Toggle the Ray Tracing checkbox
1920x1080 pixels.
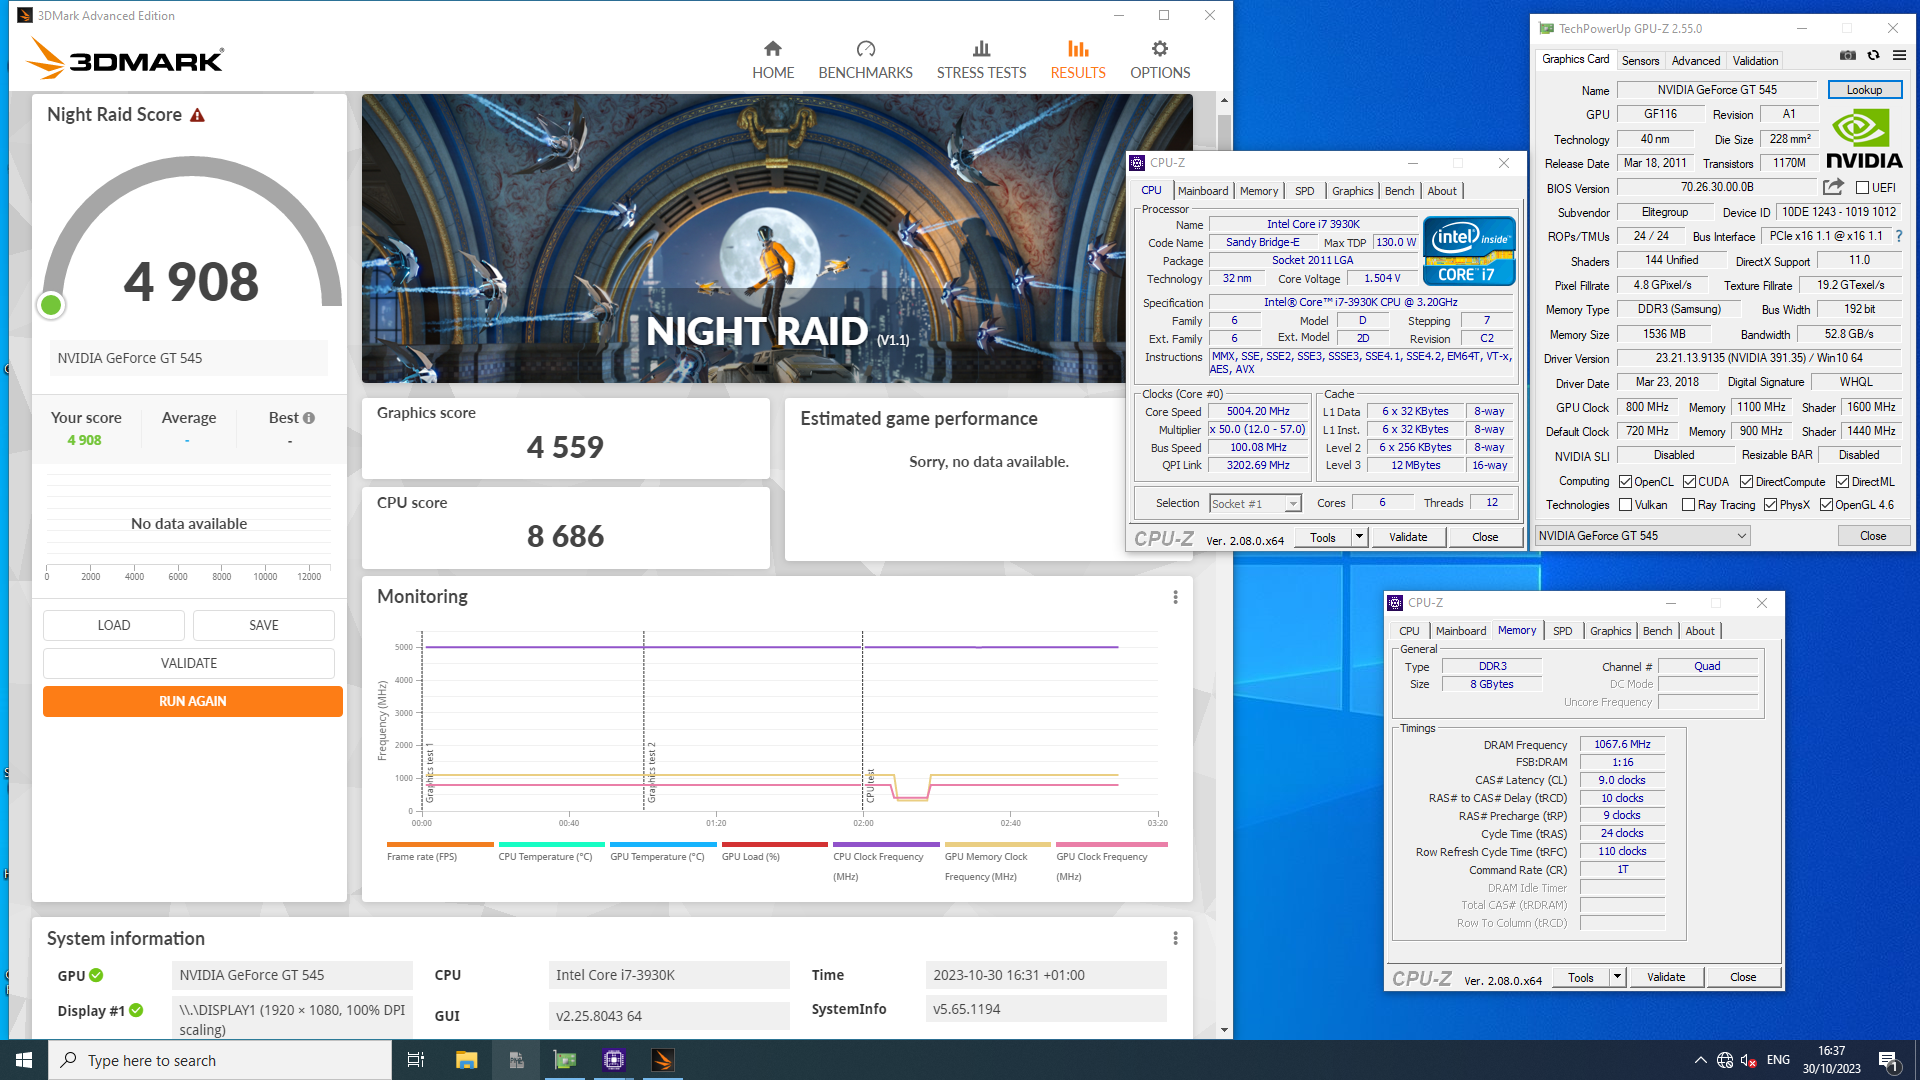[x=1688, y=505]
